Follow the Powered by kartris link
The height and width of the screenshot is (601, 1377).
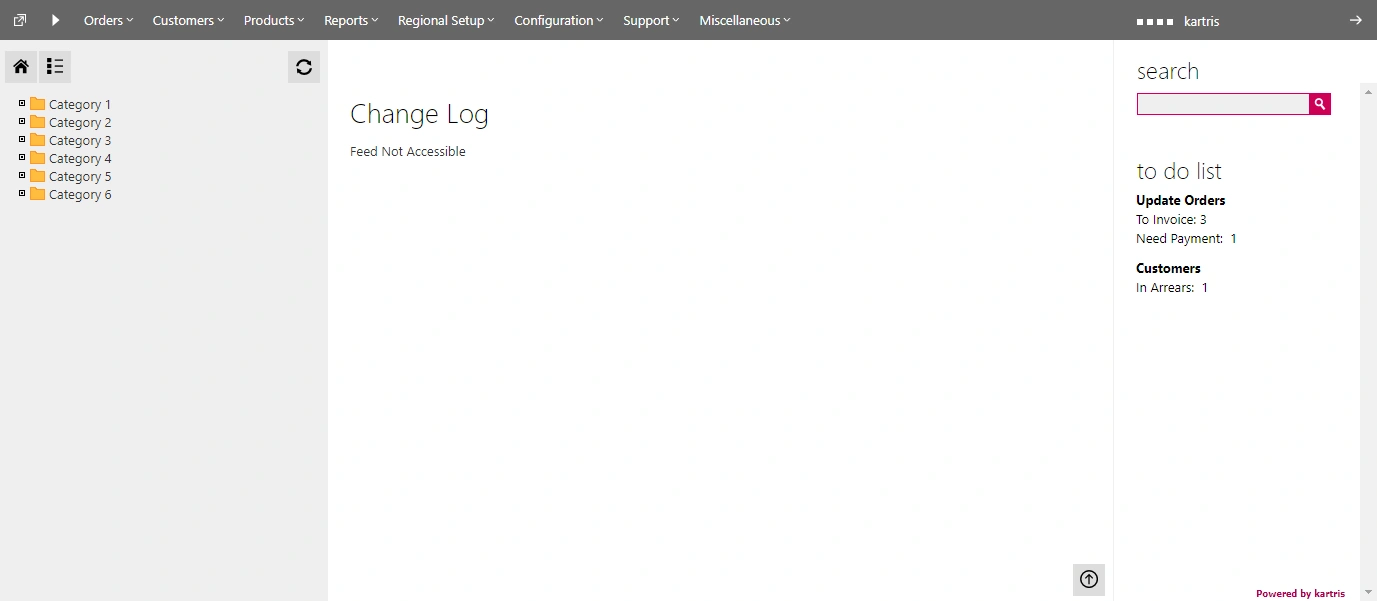click(x=1300, y=593)
